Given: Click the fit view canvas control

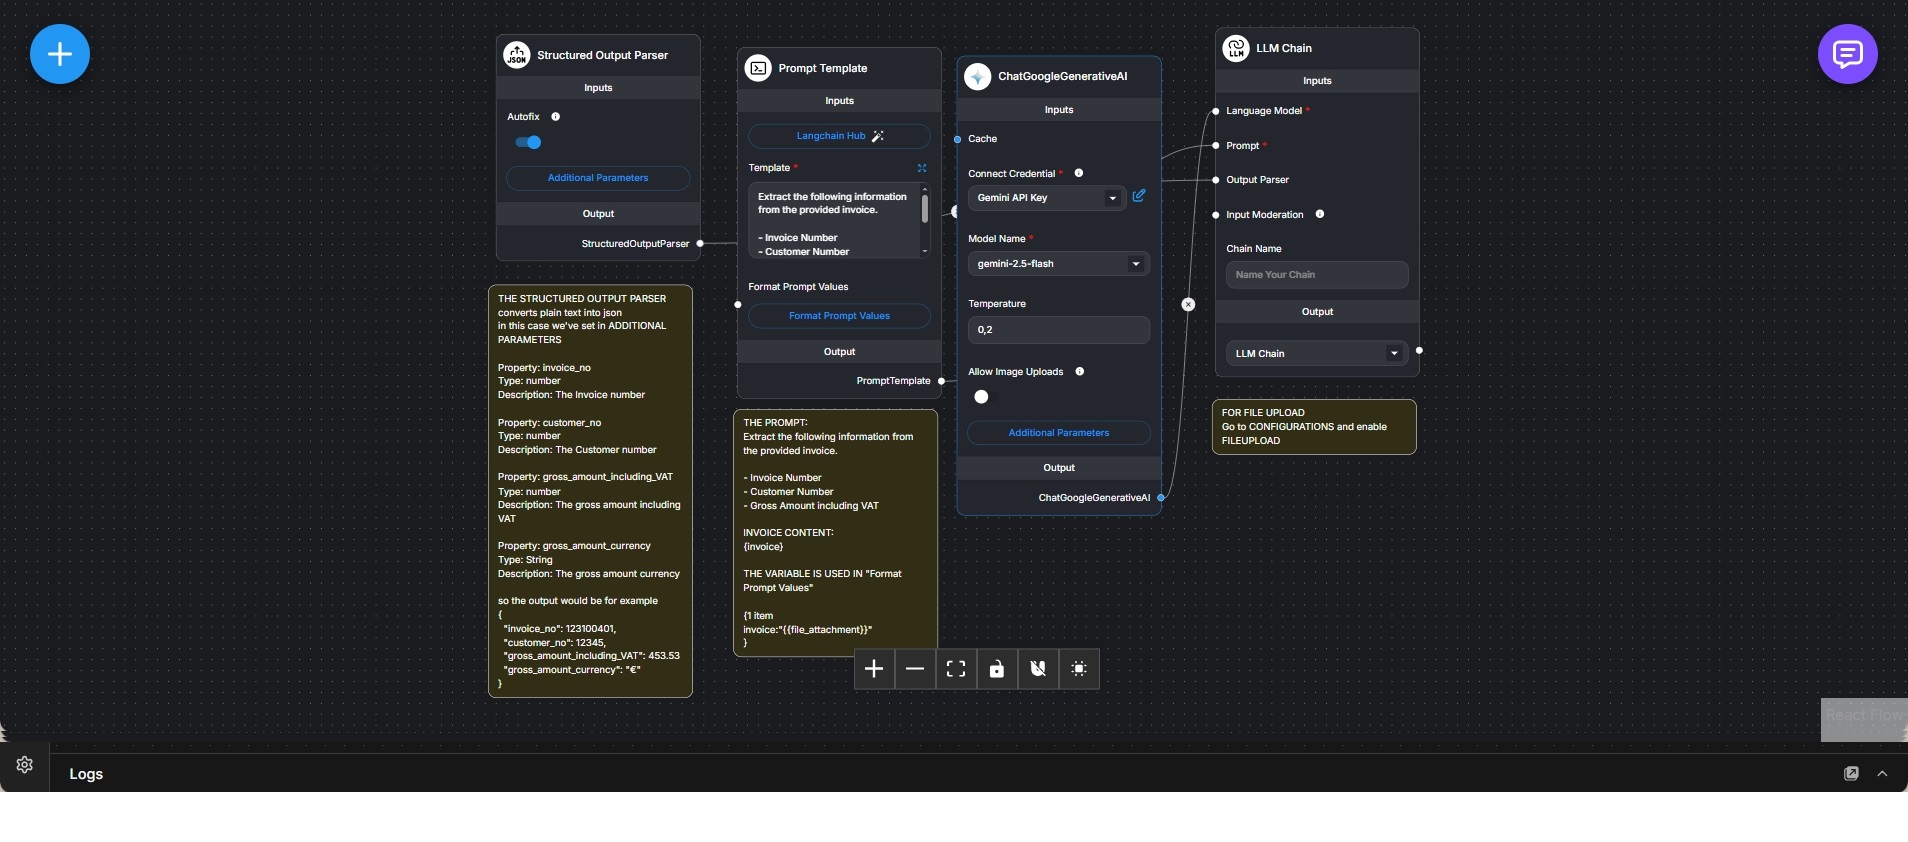Looking at the screenshot, I should 956,669.
